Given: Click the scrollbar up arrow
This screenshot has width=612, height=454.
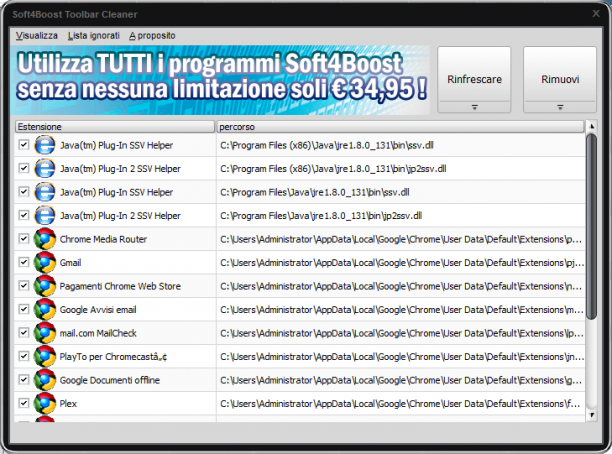Looking at the screenshot, I should (x=592, y=126).
